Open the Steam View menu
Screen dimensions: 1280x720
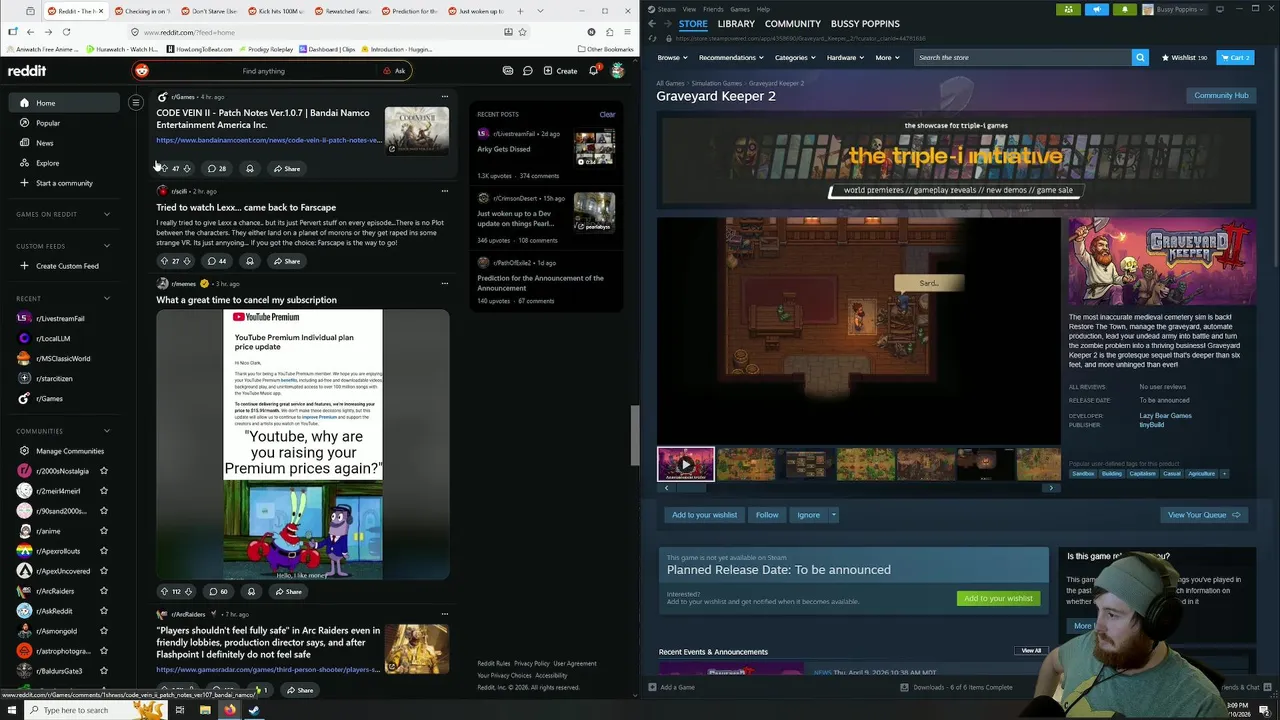(689, 9)
